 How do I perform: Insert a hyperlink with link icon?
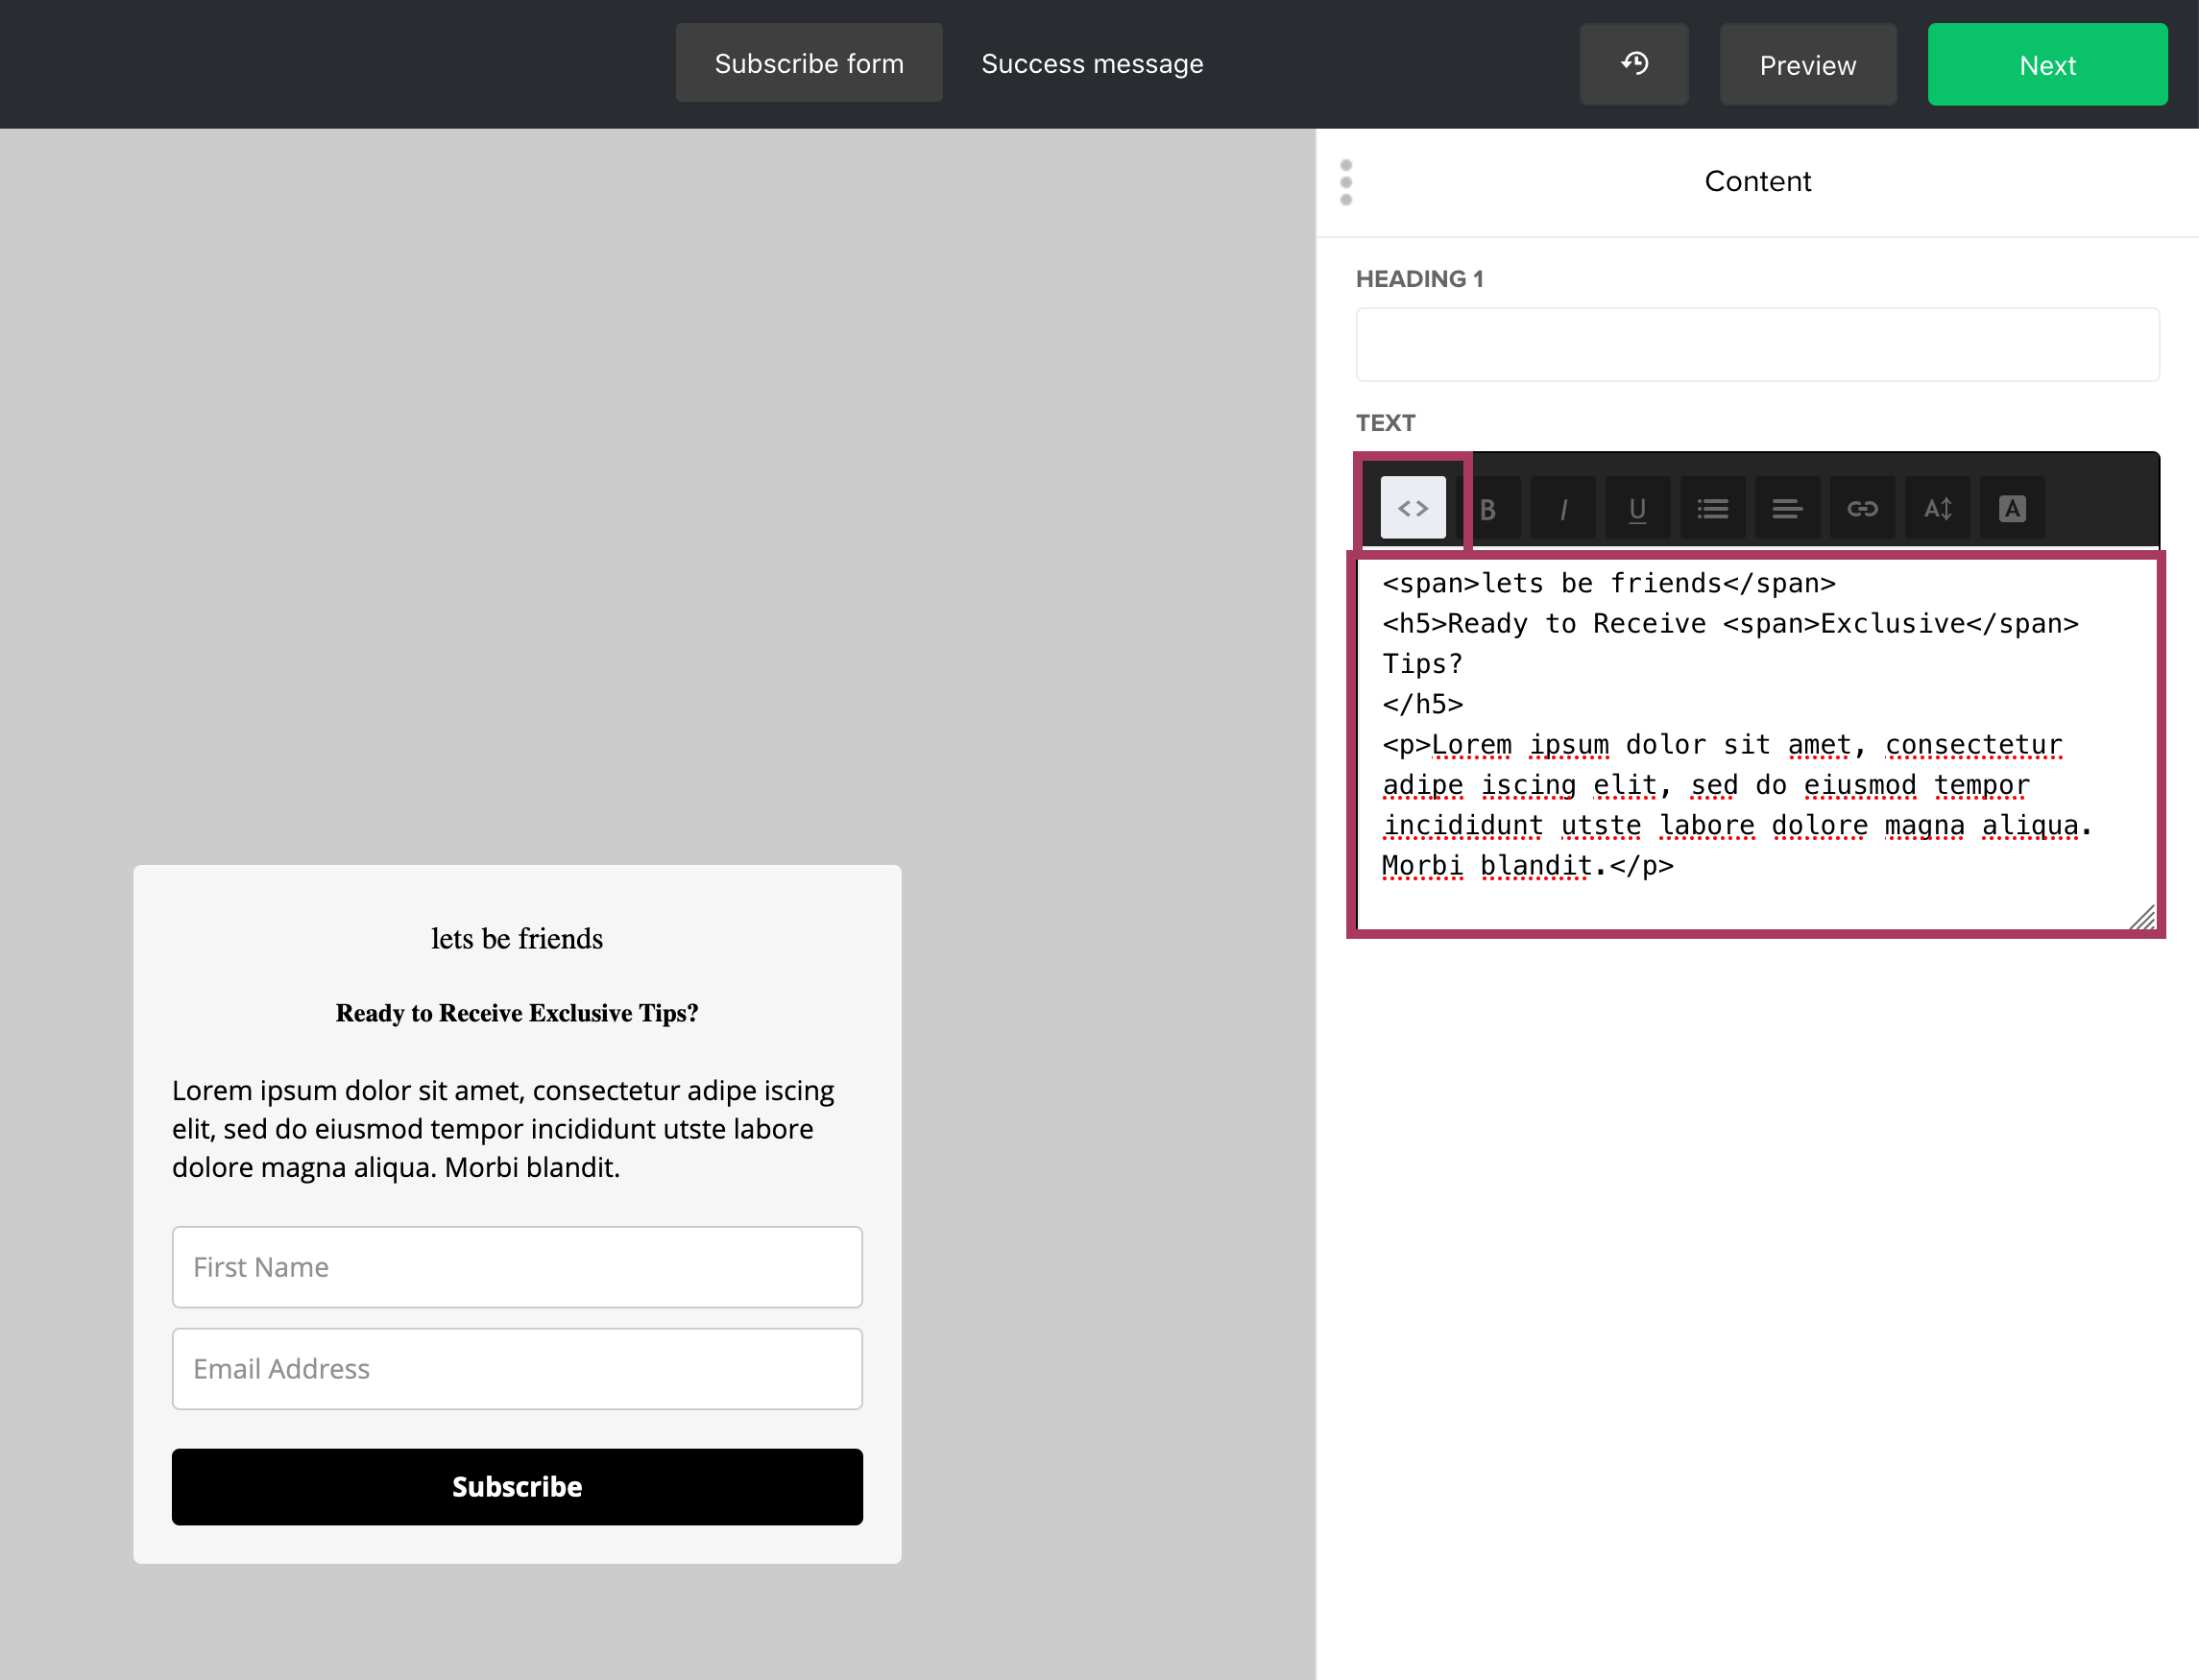[x=1862, y=508]
